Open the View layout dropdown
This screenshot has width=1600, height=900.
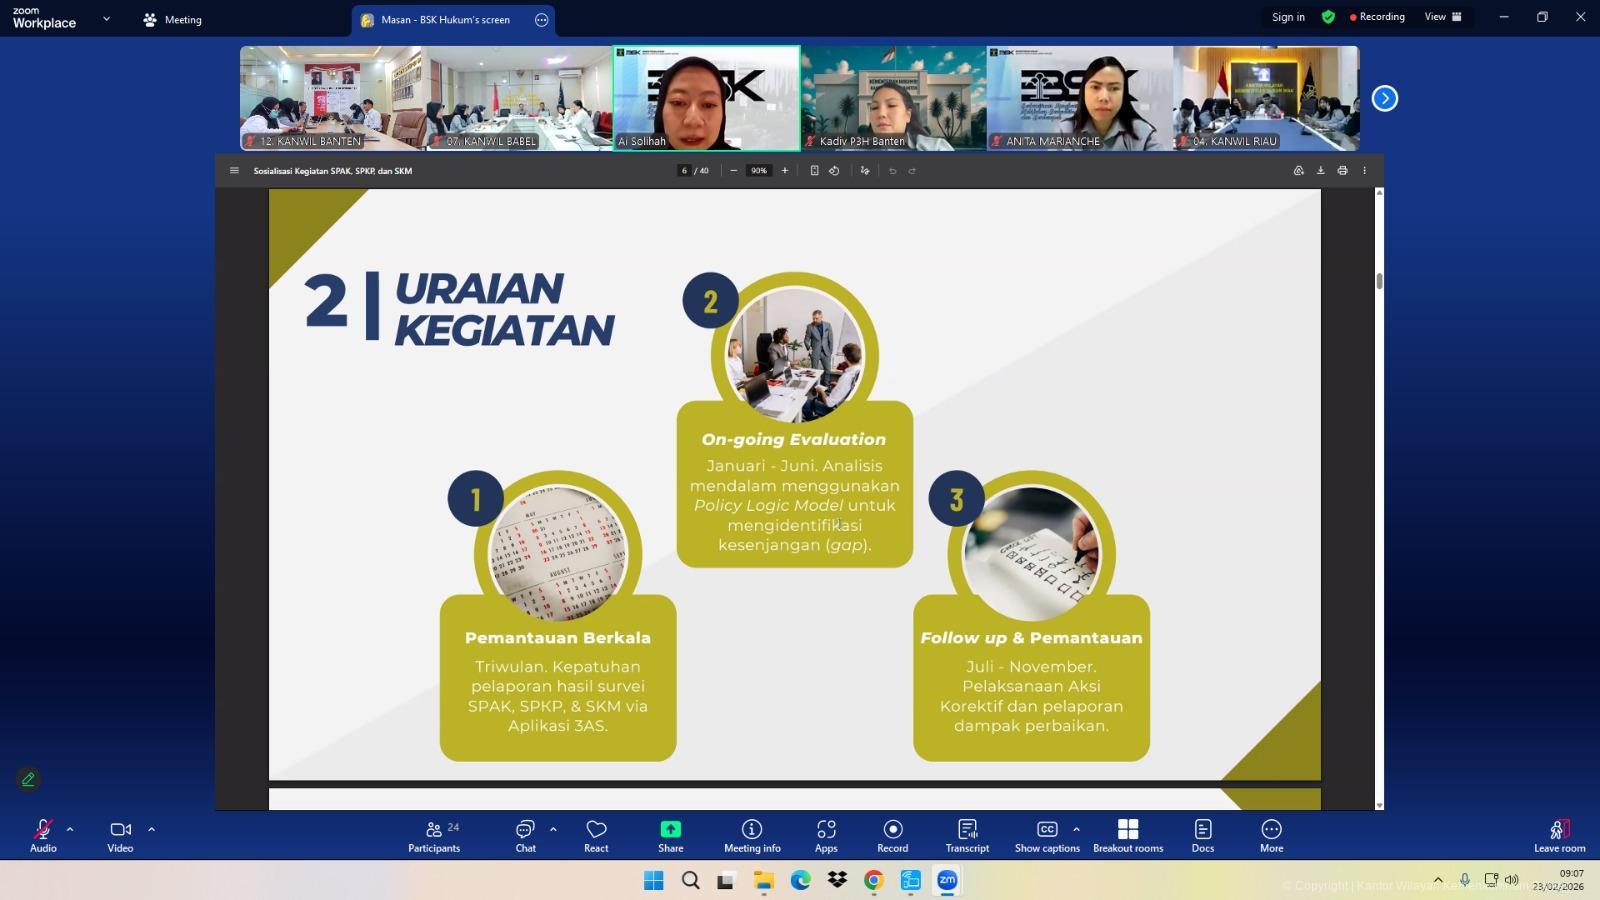(x=1443, y=17)
